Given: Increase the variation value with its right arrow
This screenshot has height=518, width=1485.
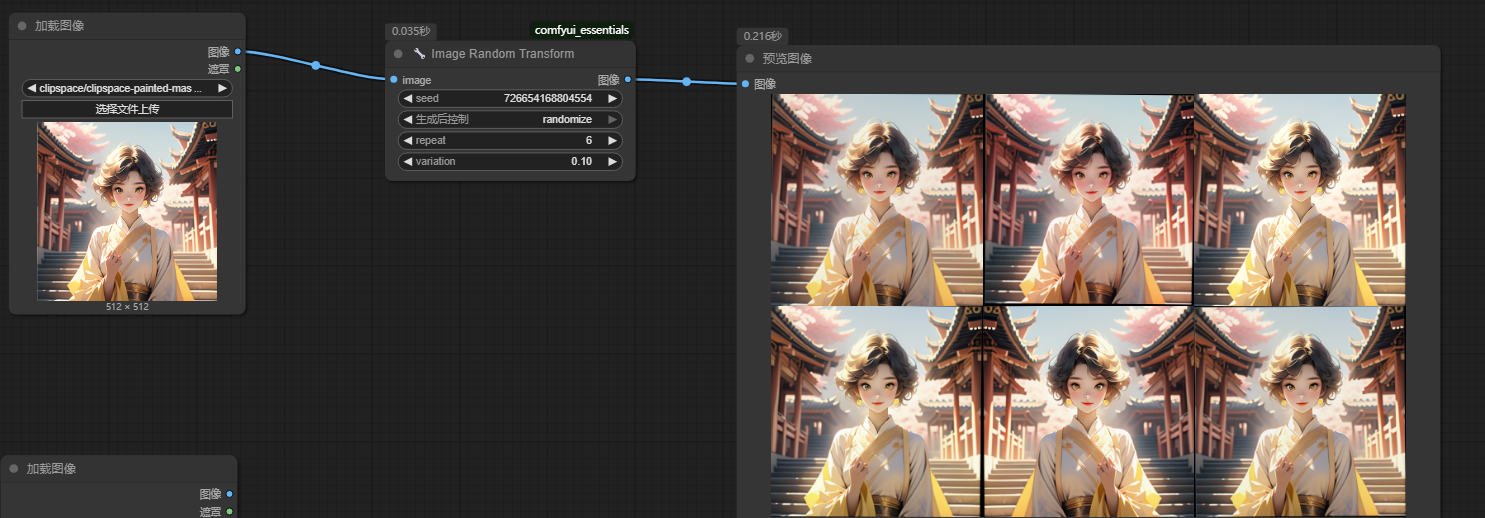Looking at the screenshot, I should (612, 161).
